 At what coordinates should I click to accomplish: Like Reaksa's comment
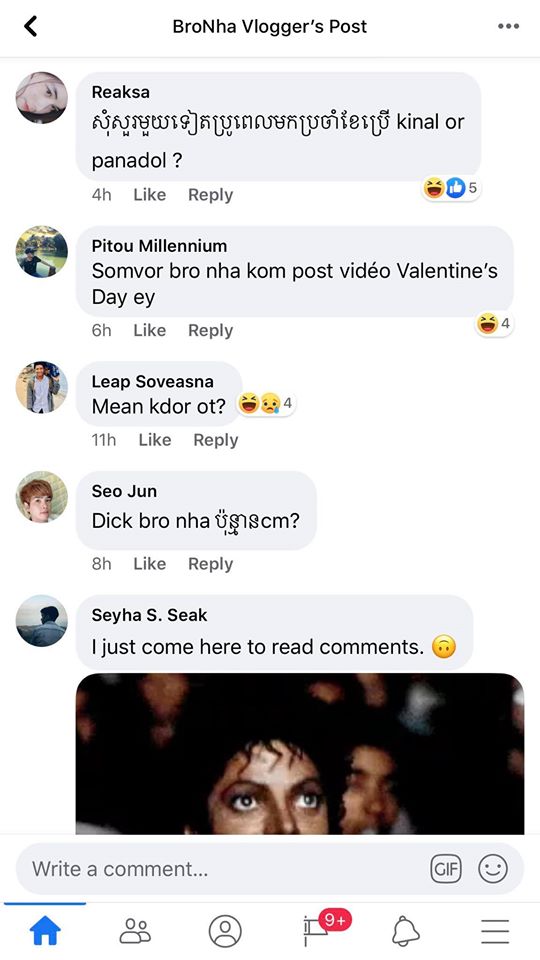pyautogui.click(x=149, y=195)
